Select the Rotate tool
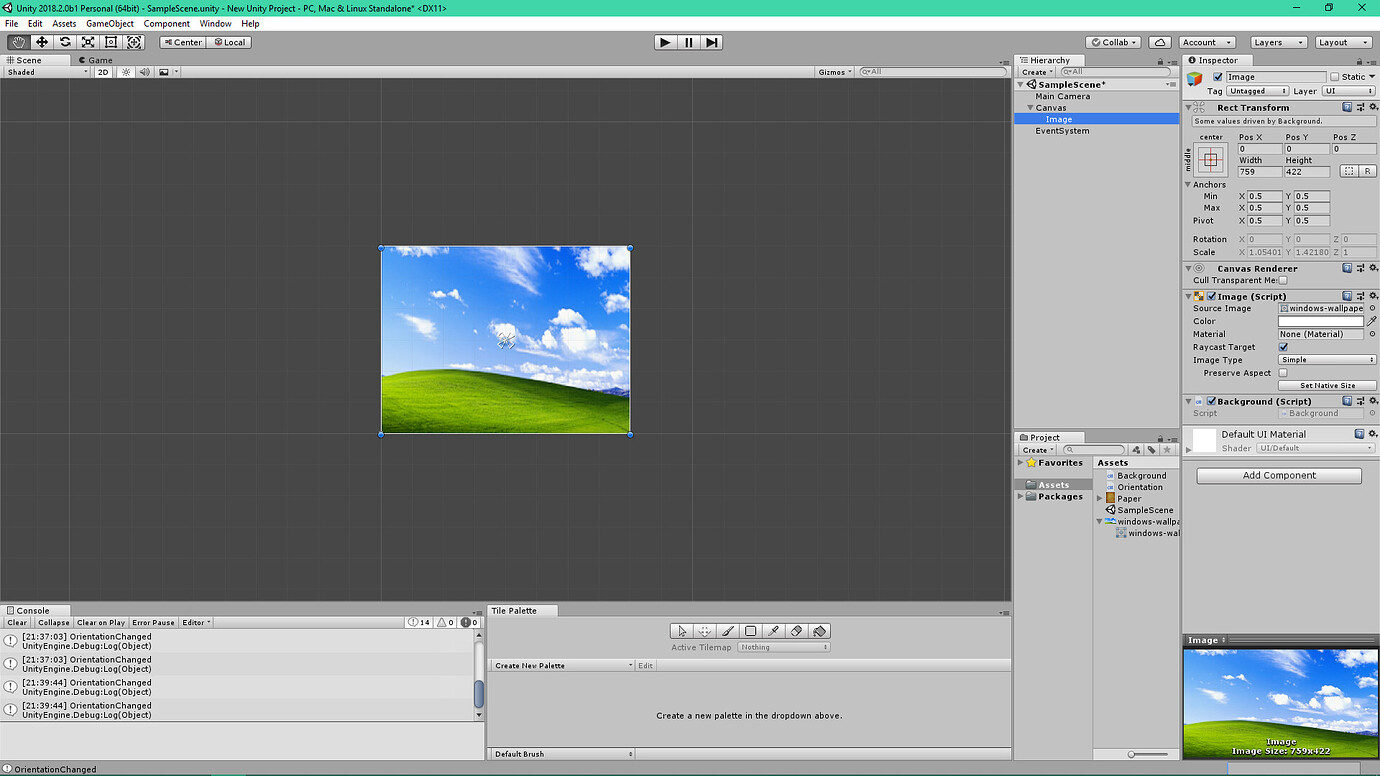This screenshot has height=776, width=1380. [64, 42]
